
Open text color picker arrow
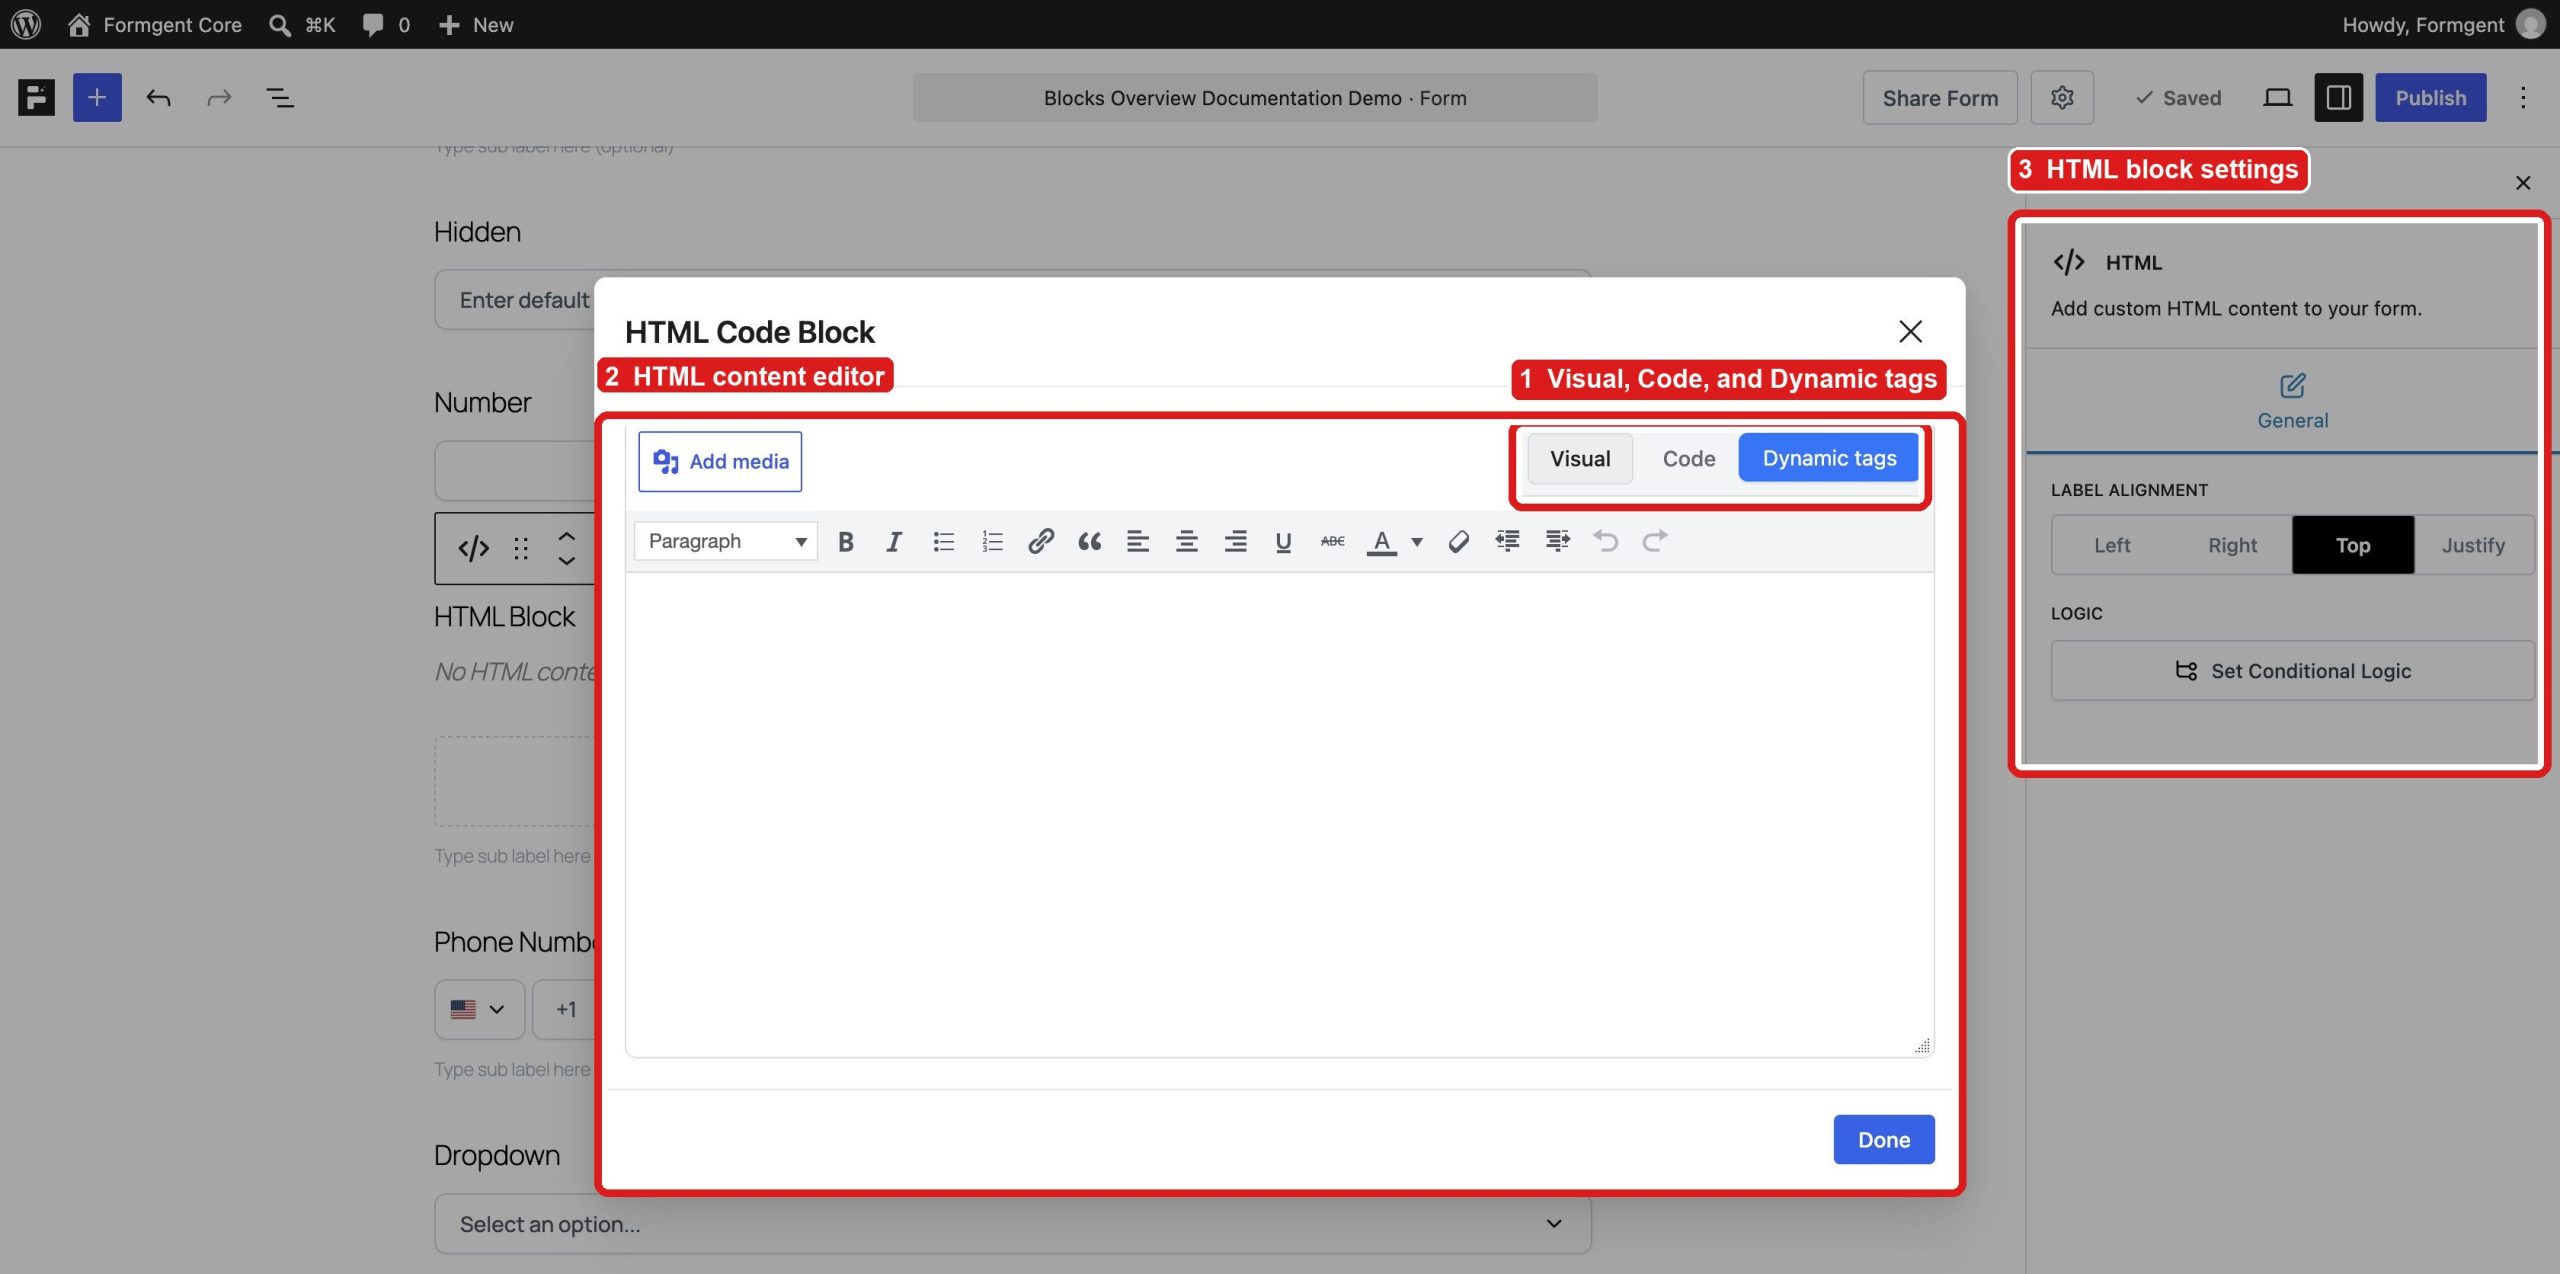(1417, 541)
